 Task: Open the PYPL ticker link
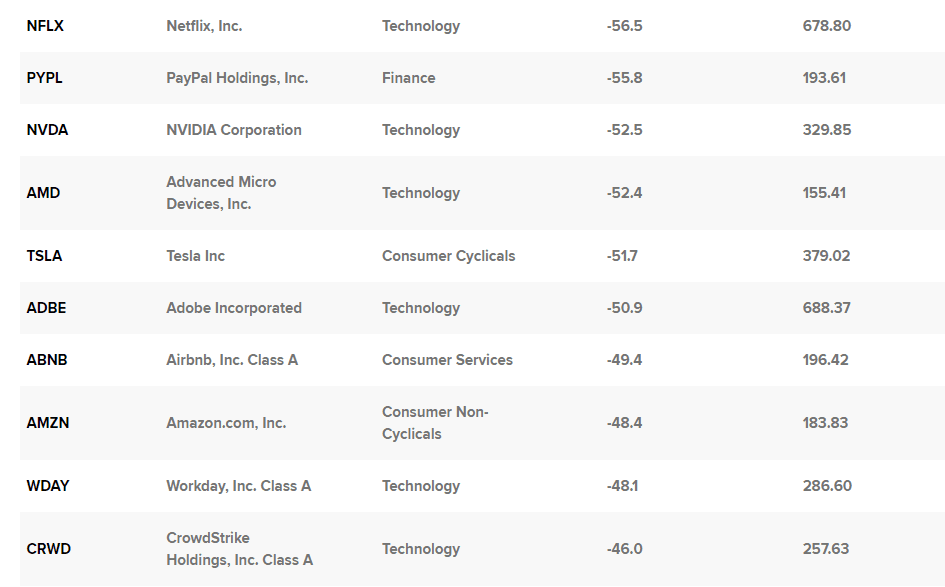point(44,78)
